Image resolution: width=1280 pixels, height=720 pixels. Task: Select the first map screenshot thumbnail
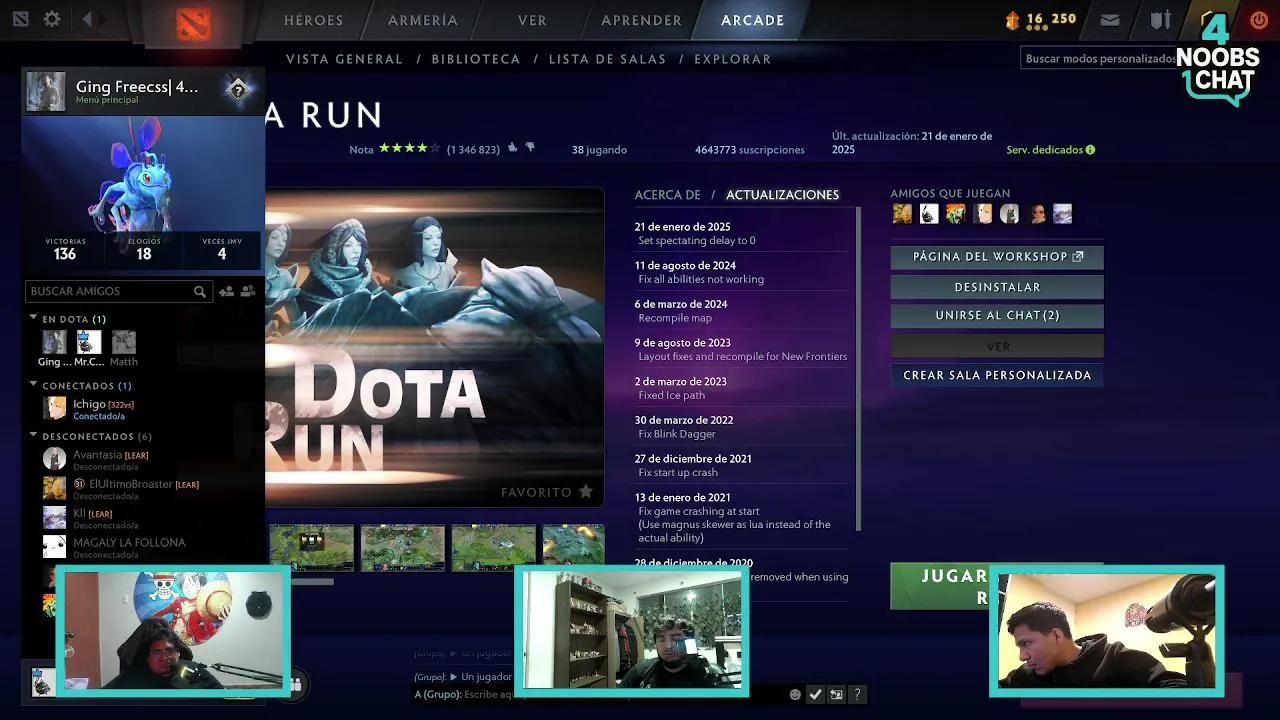tap(311, 547)
